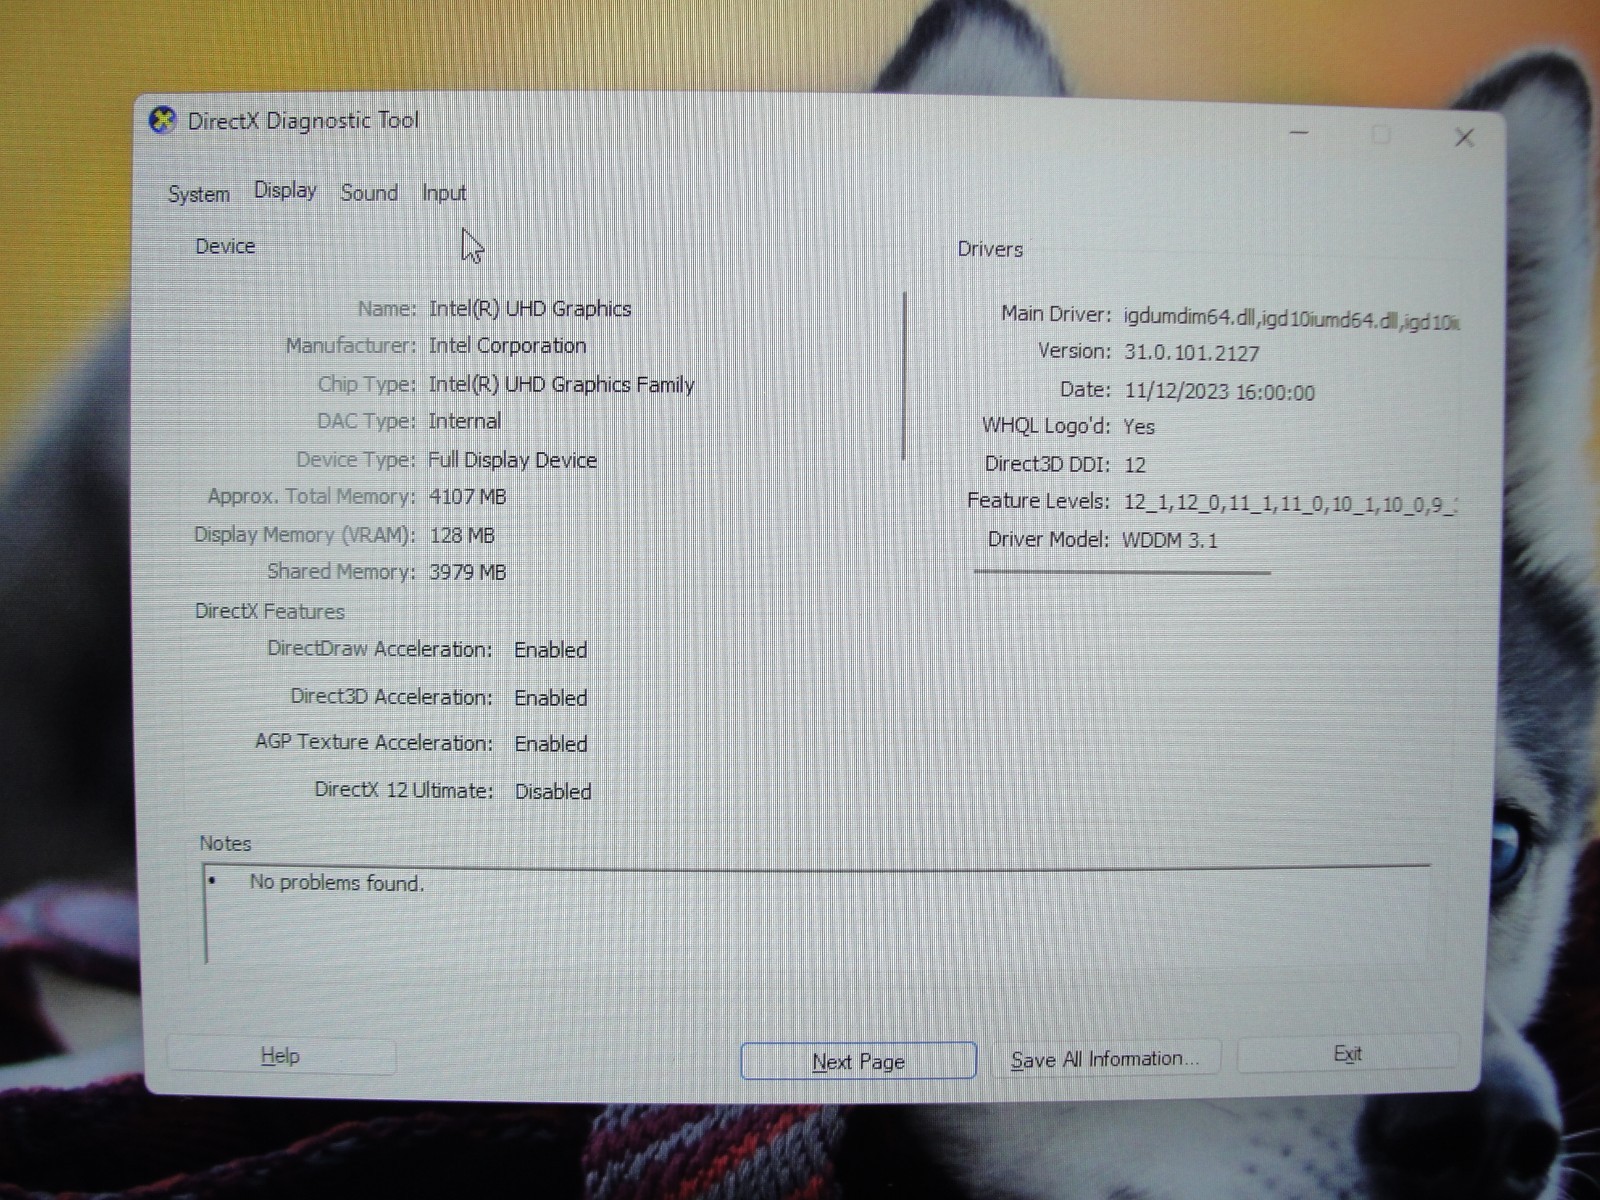Screen dimensions: 1600x1200
Task: Click the 'Feature Levels:' label
Action: (x=1038, y=501)
